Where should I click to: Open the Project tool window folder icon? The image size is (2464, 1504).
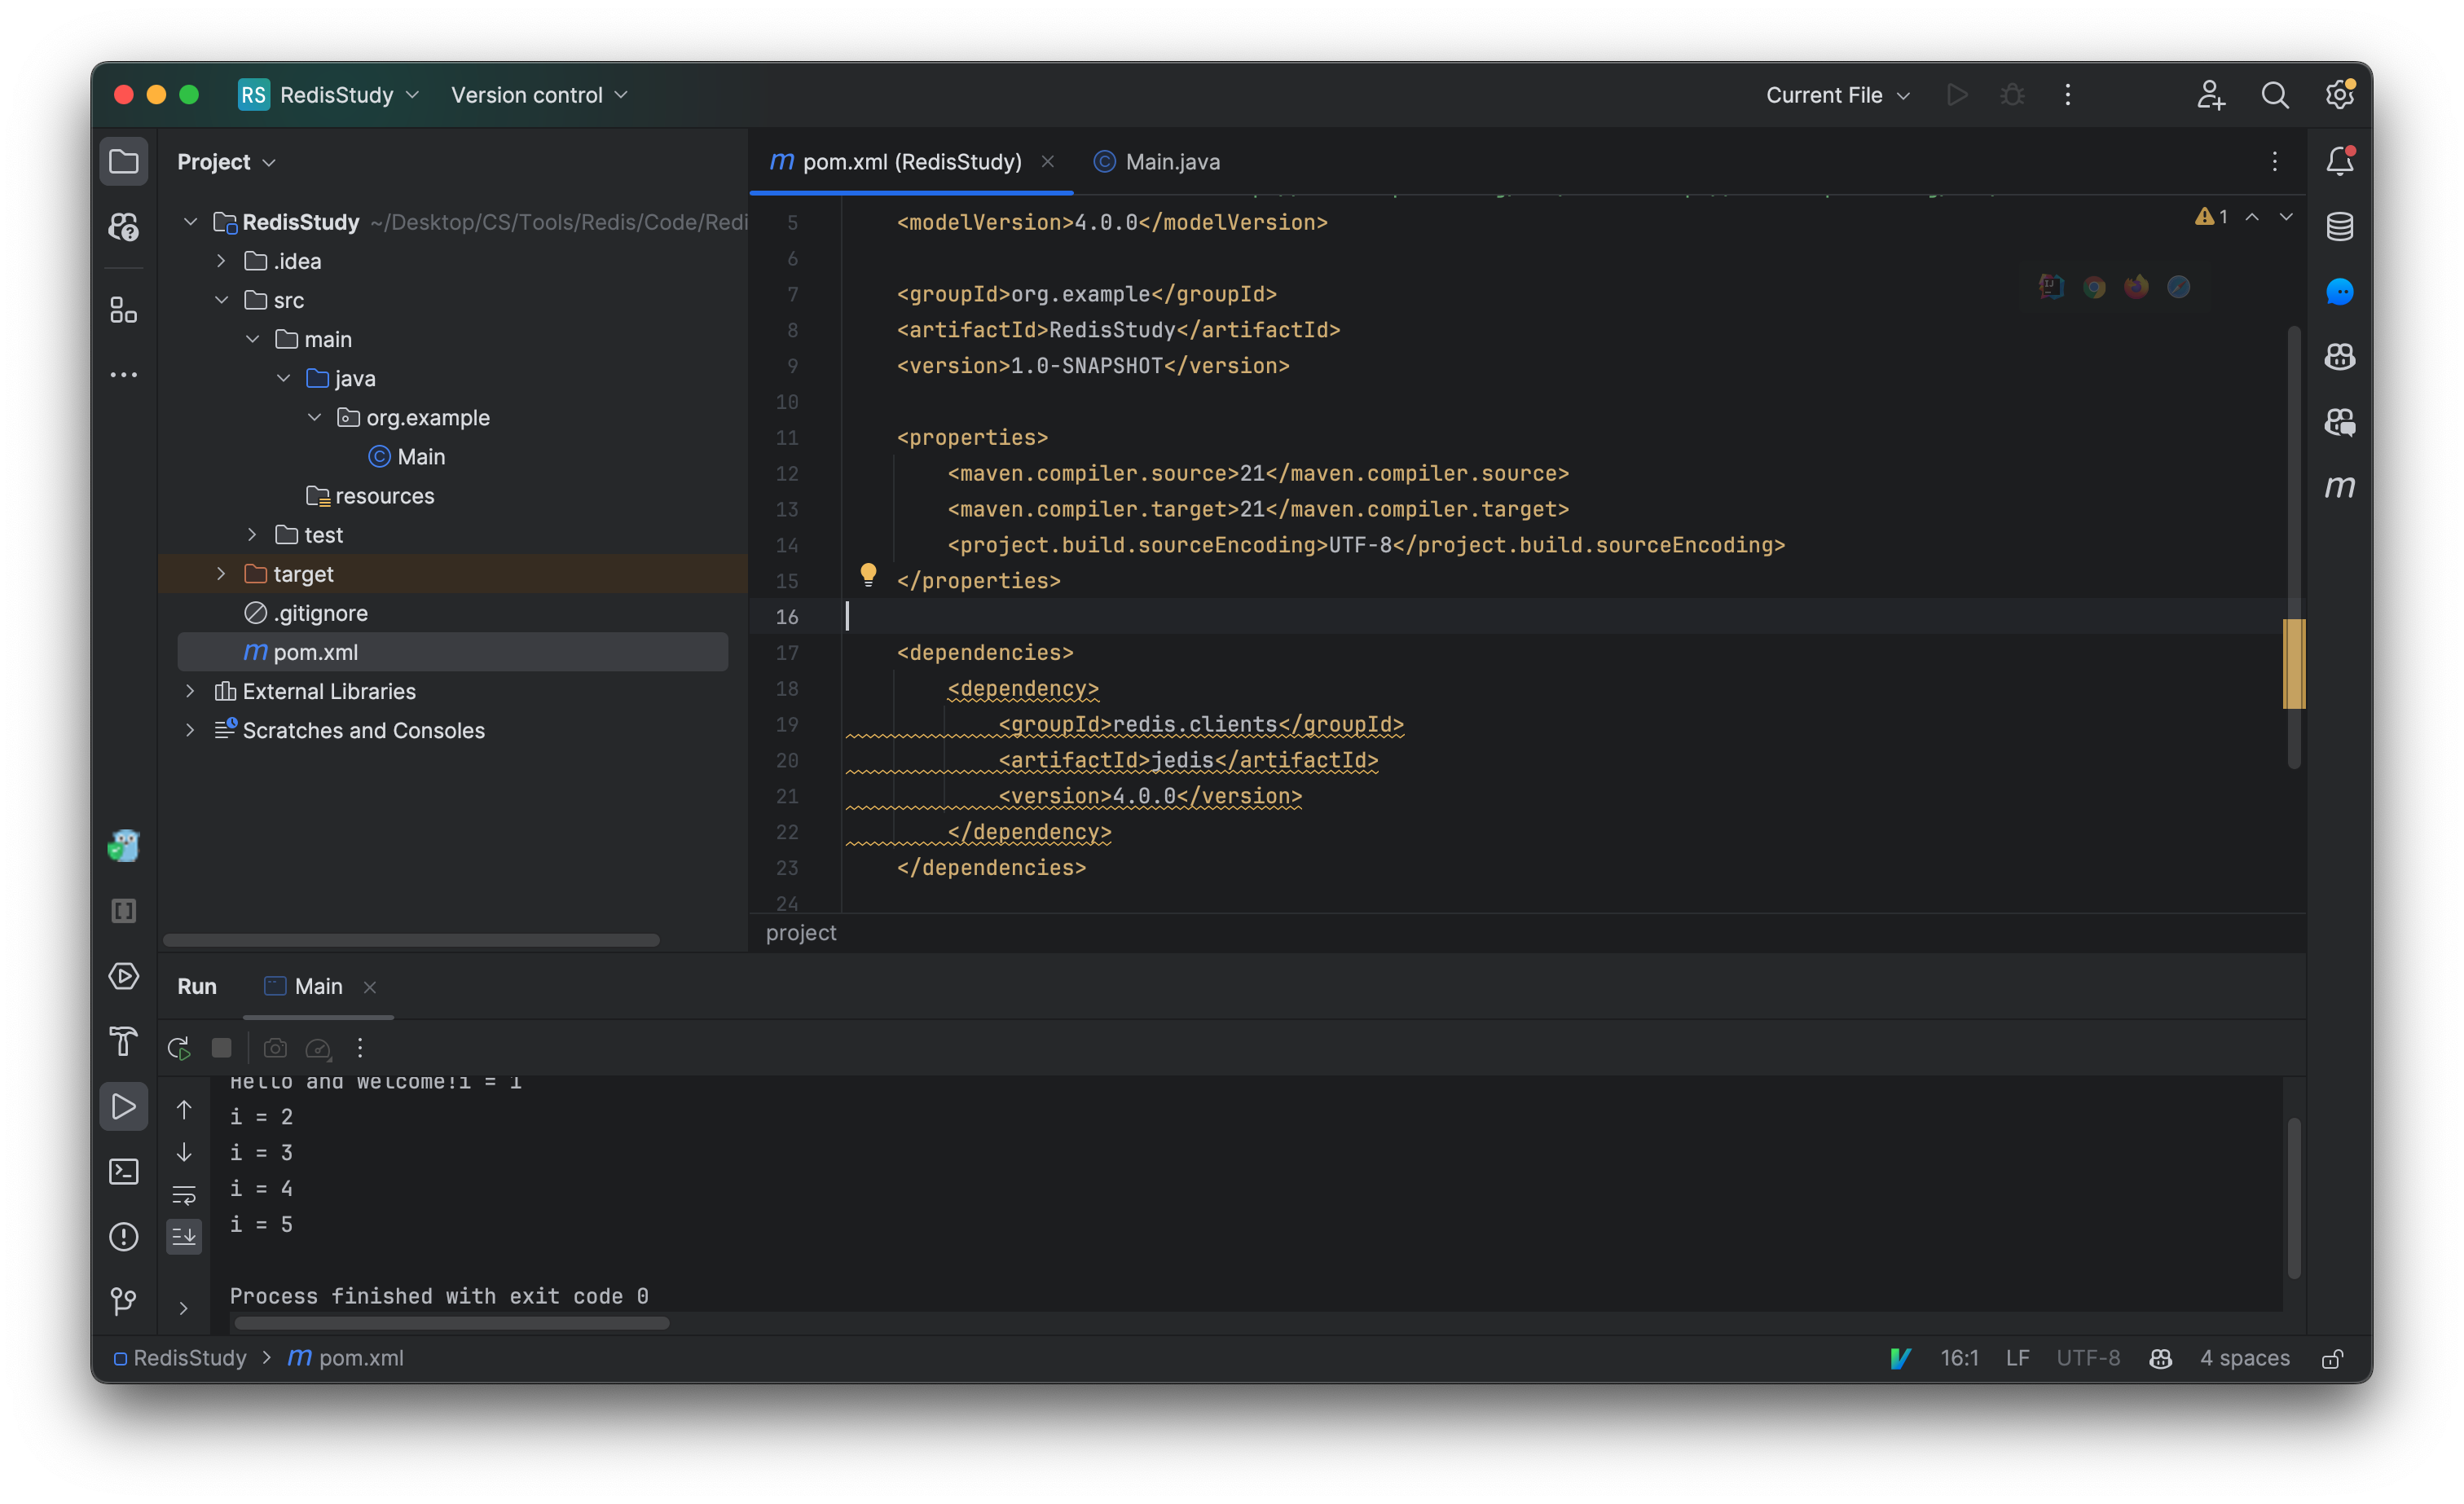123,161
